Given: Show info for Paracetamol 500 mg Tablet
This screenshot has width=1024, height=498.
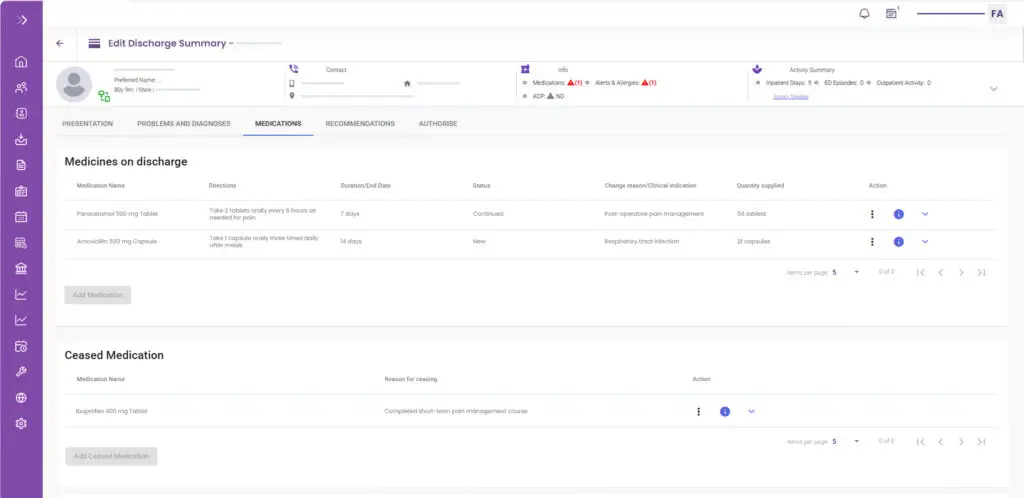Looking at the screenshot, I should click(x=899, y=214).
